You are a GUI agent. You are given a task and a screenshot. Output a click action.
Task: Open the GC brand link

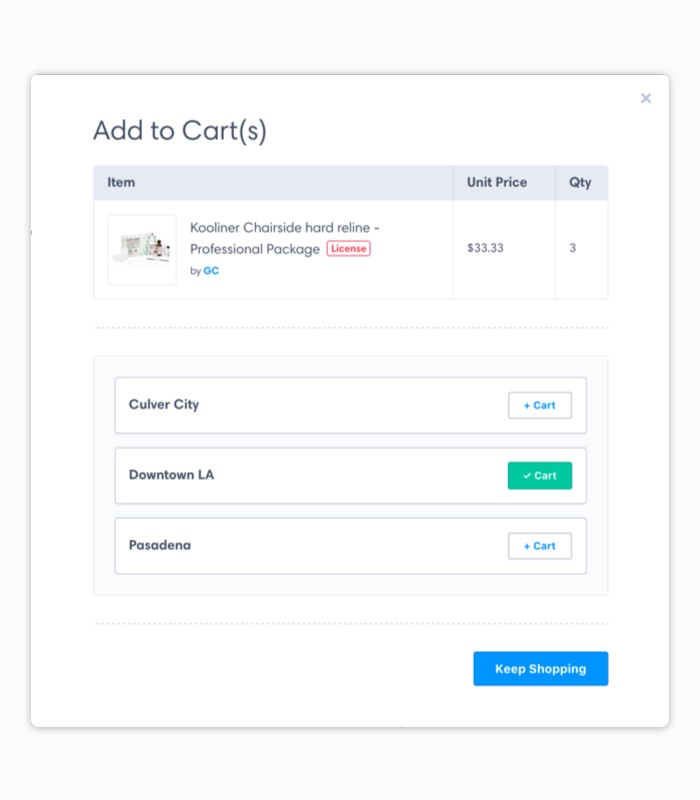[211, 271]
